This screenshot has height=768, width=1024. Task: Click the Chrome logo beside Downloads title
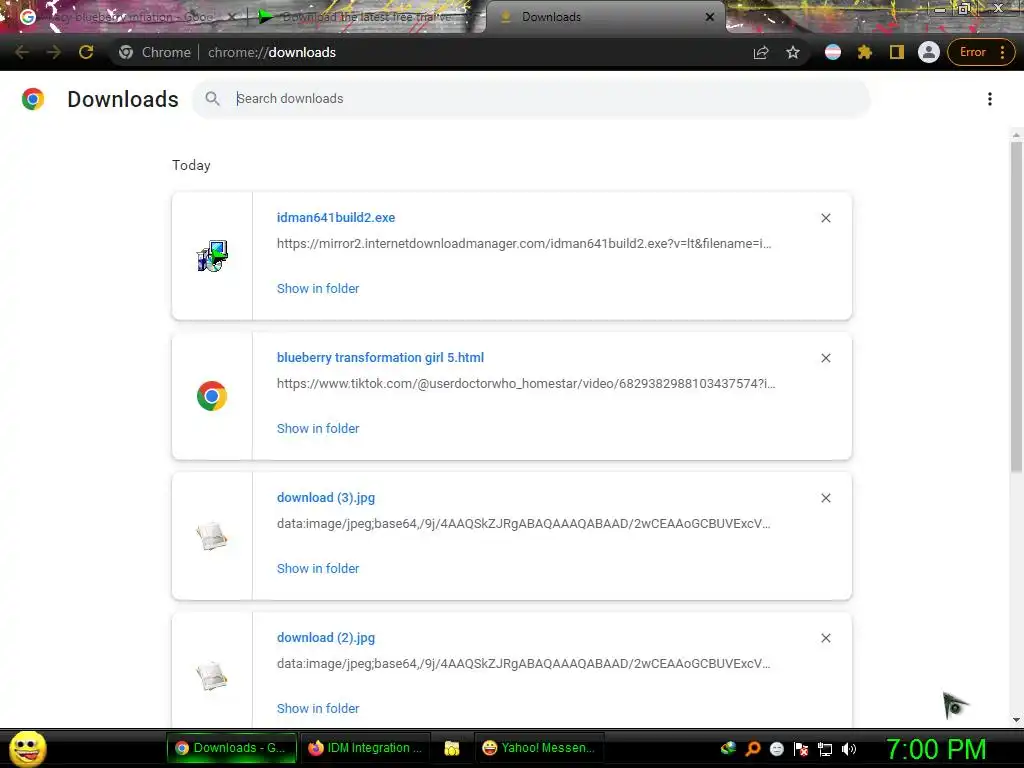point(33,99)
